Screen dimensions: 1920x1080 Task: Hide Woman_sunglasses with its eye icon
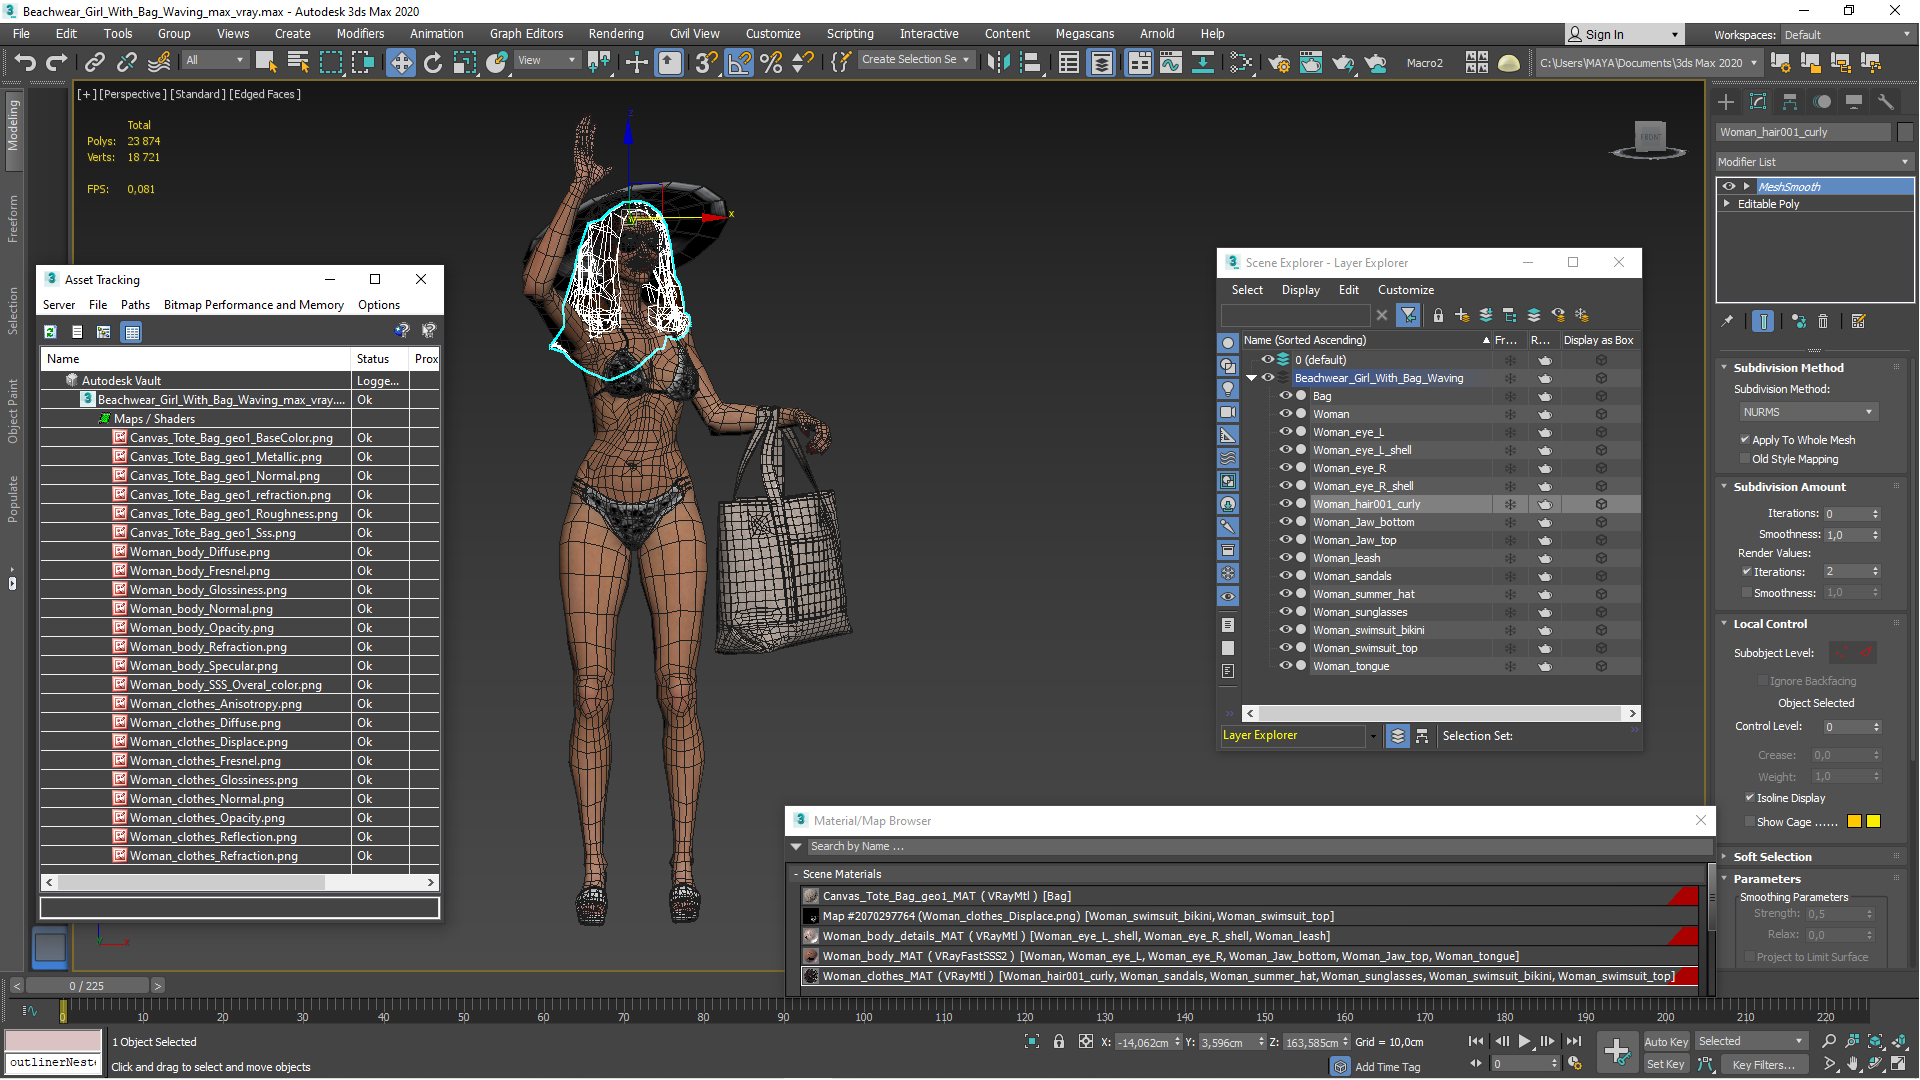click(1285, 612)
